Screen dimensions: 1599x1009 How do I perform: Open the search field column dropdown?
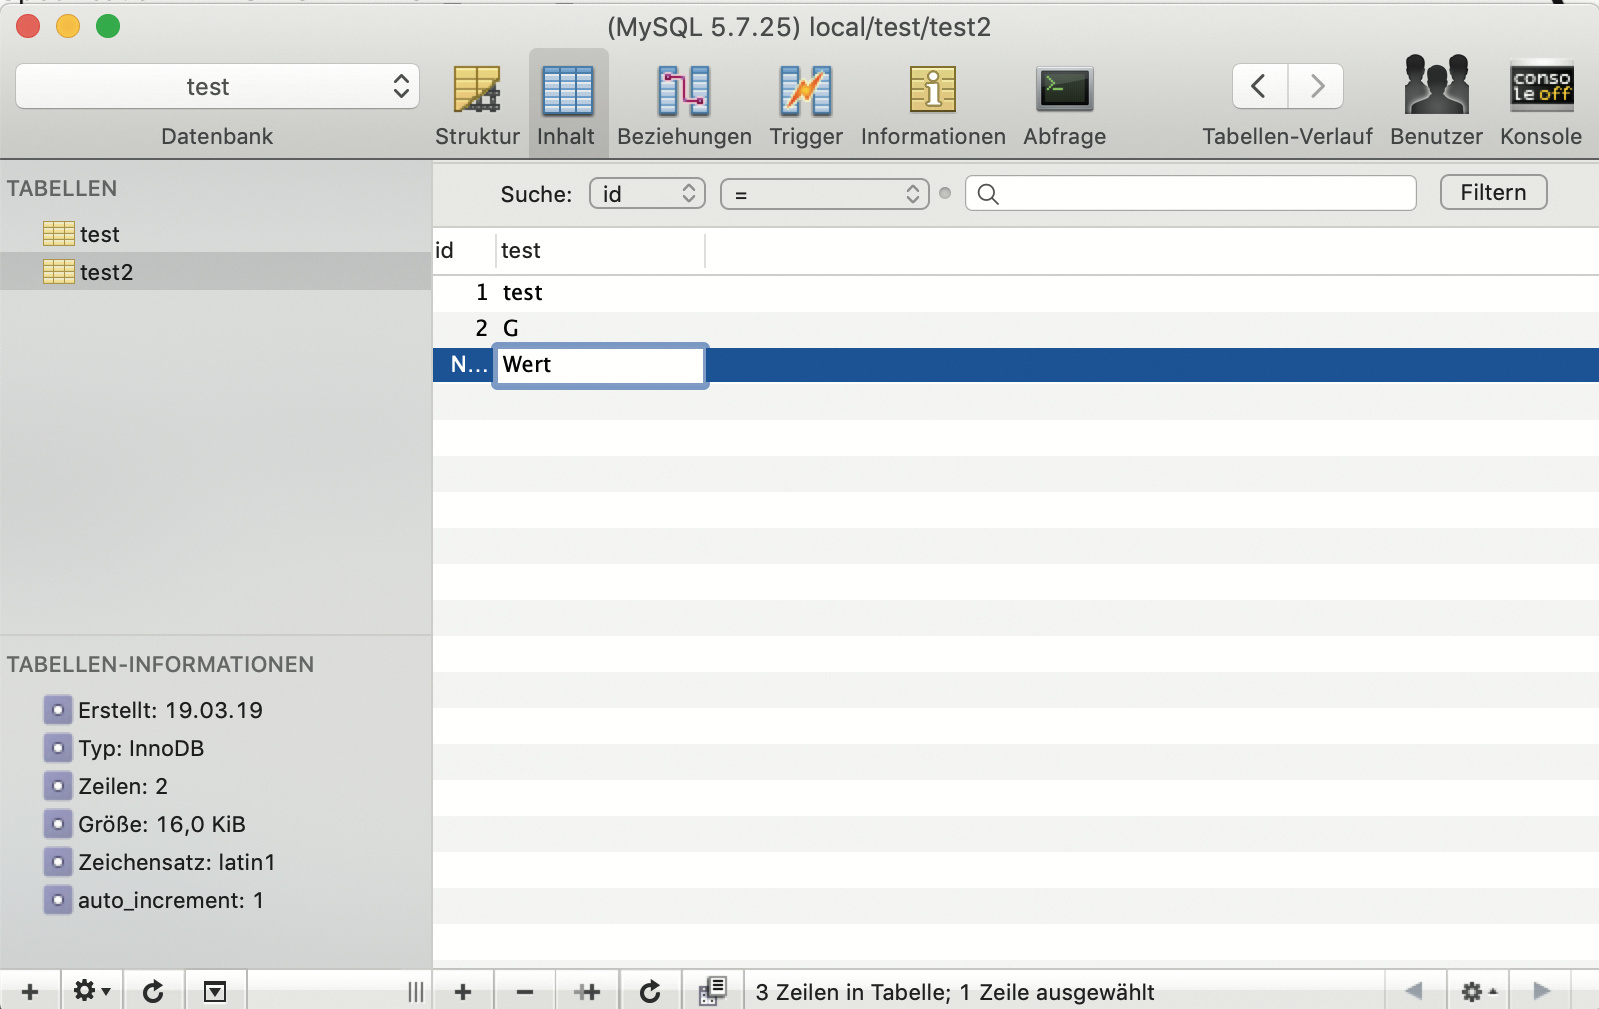tap(647, 194)
